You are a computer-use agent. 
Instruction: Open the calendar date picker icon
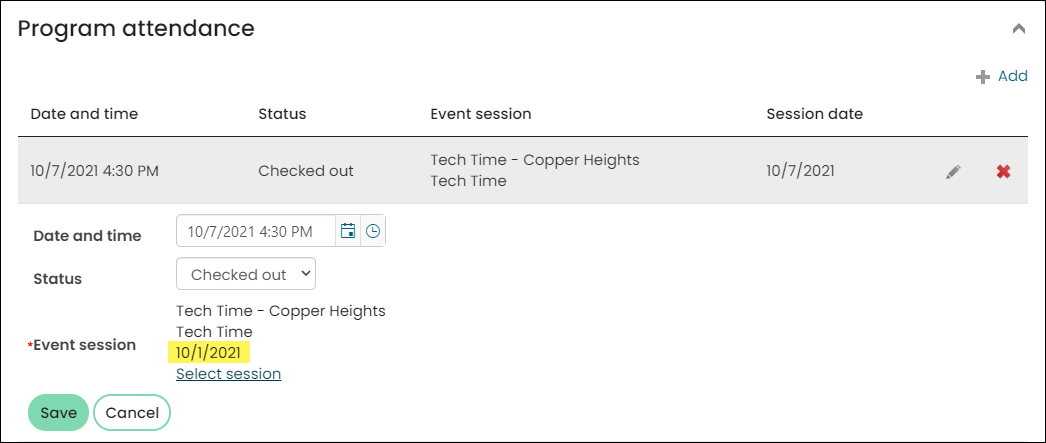(x=348, y=232)
